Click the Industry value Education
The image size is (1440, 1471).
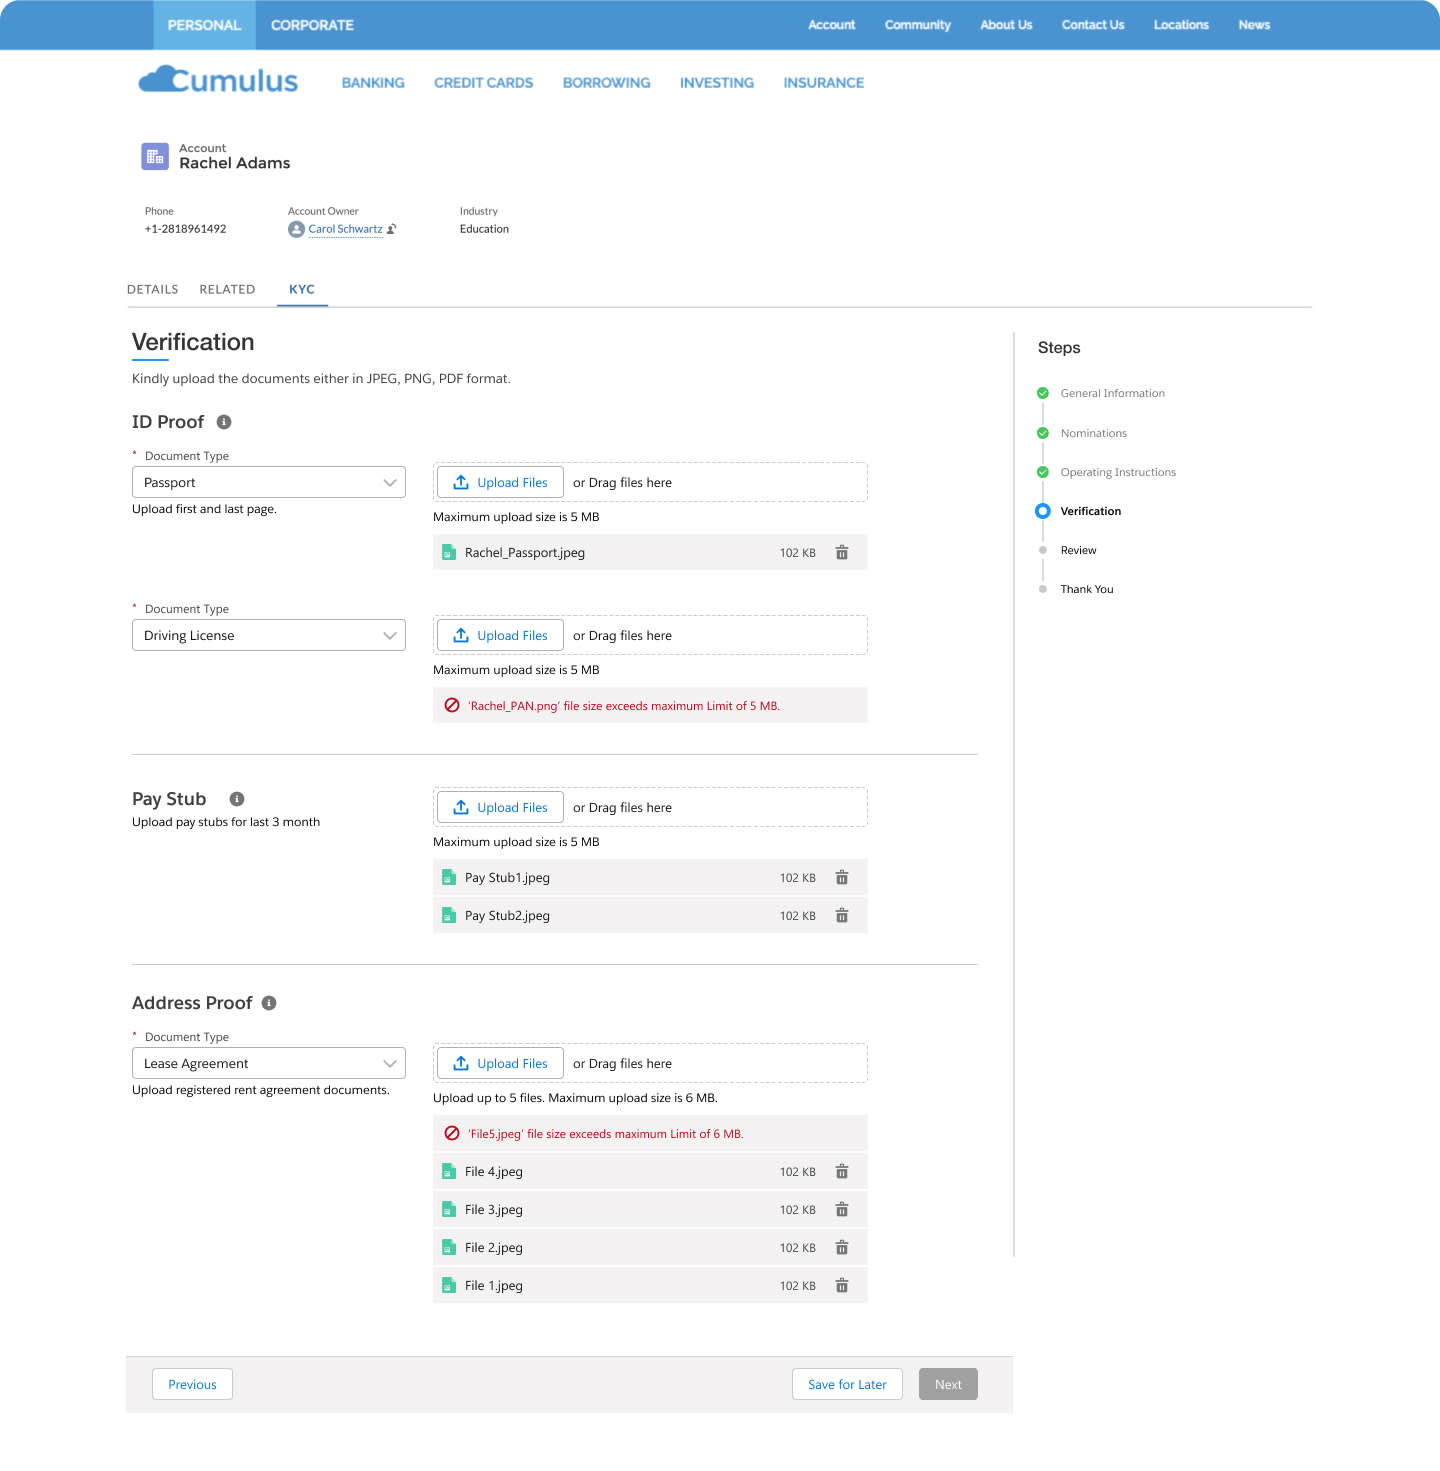click(x=484, y=229)
